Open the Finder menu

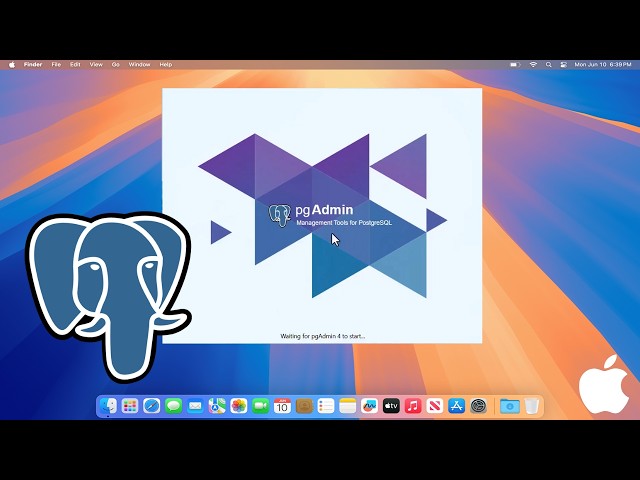click(33, 64)
